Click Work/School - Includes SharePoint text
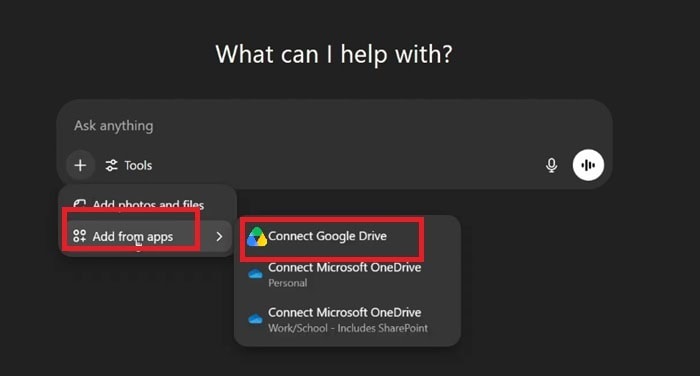 (x=348, y=328)
